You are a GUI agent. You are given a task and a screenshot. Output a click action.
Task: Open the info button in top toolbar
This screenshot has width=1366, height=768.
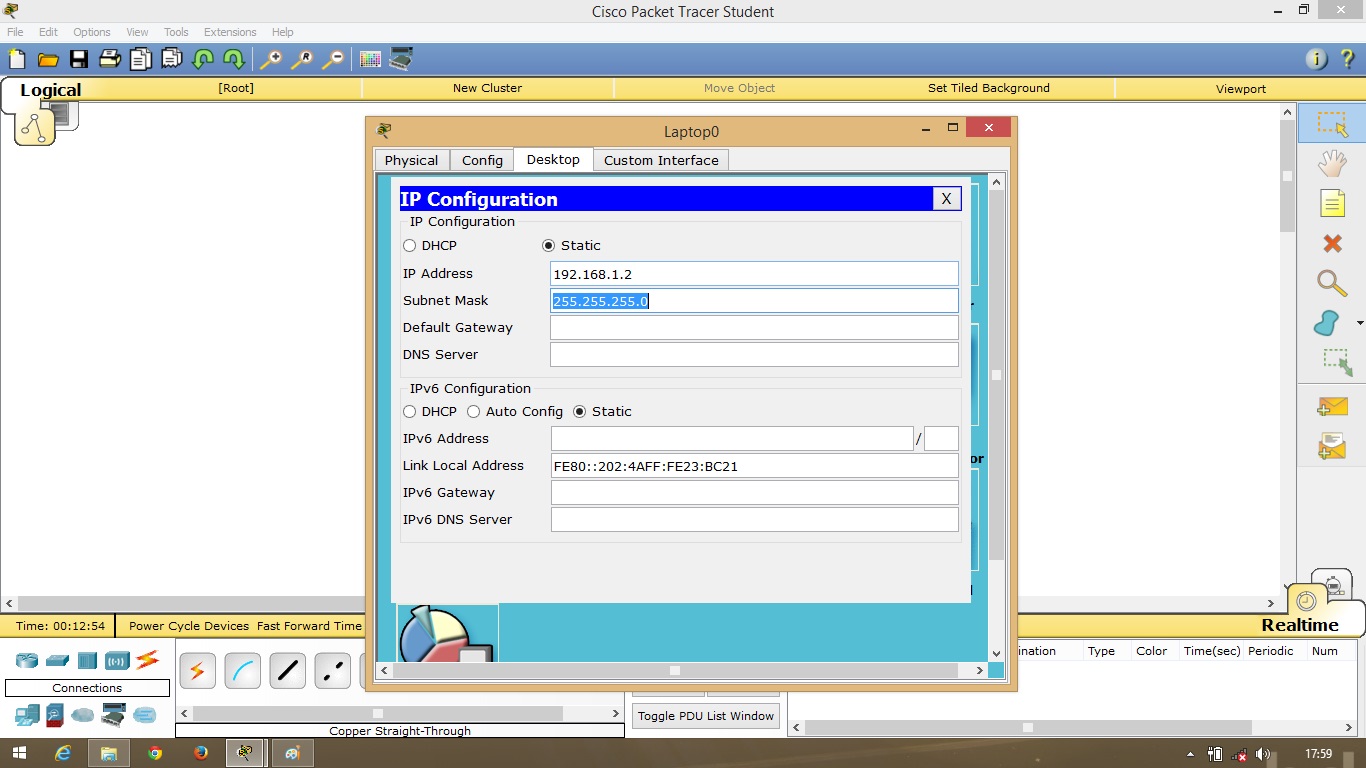1317,59
